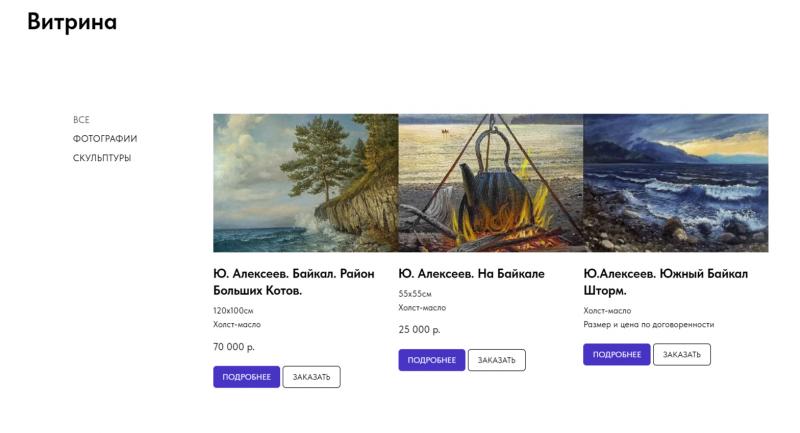Click the kettle over campfire painting
Image resolution: width=800 pixels, height=433 pixels.
[490, 183]
